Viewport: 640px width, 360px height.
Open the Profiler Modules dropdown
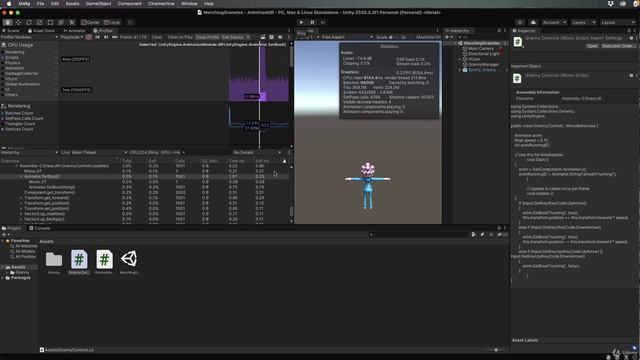coord(29,37)
